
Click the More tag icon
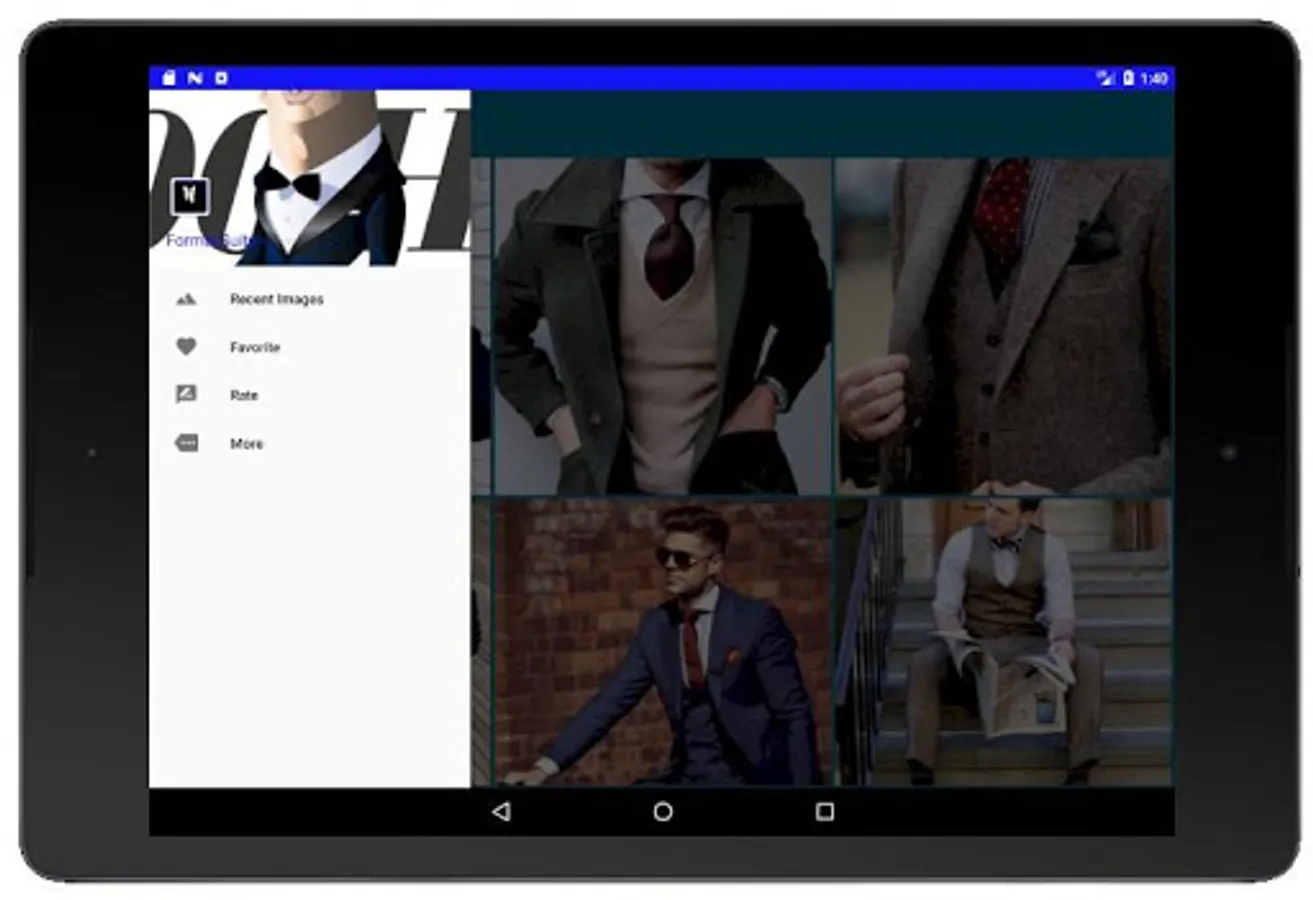186,443
